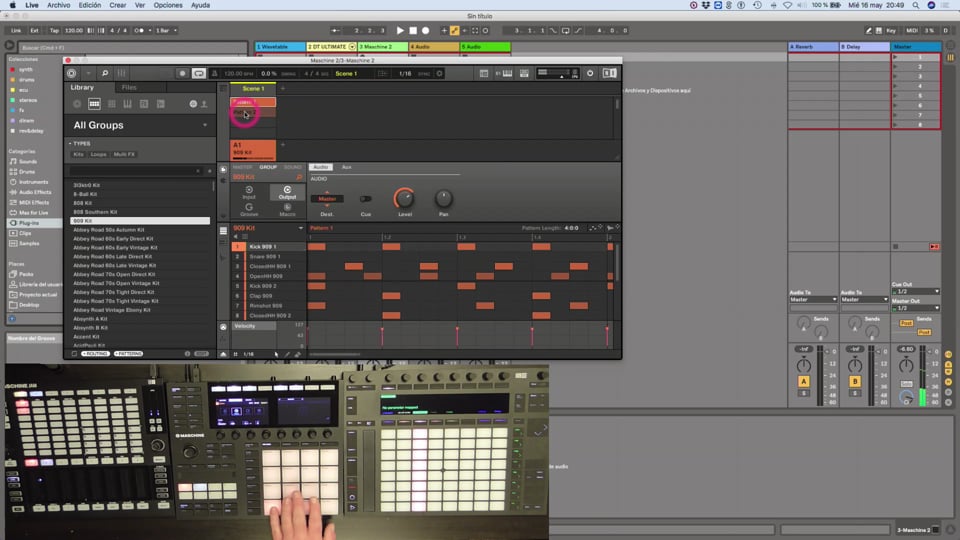Click the Stop button in Ableton transport
The width and height of the screenshot is (960, 540).
[413, 30]
